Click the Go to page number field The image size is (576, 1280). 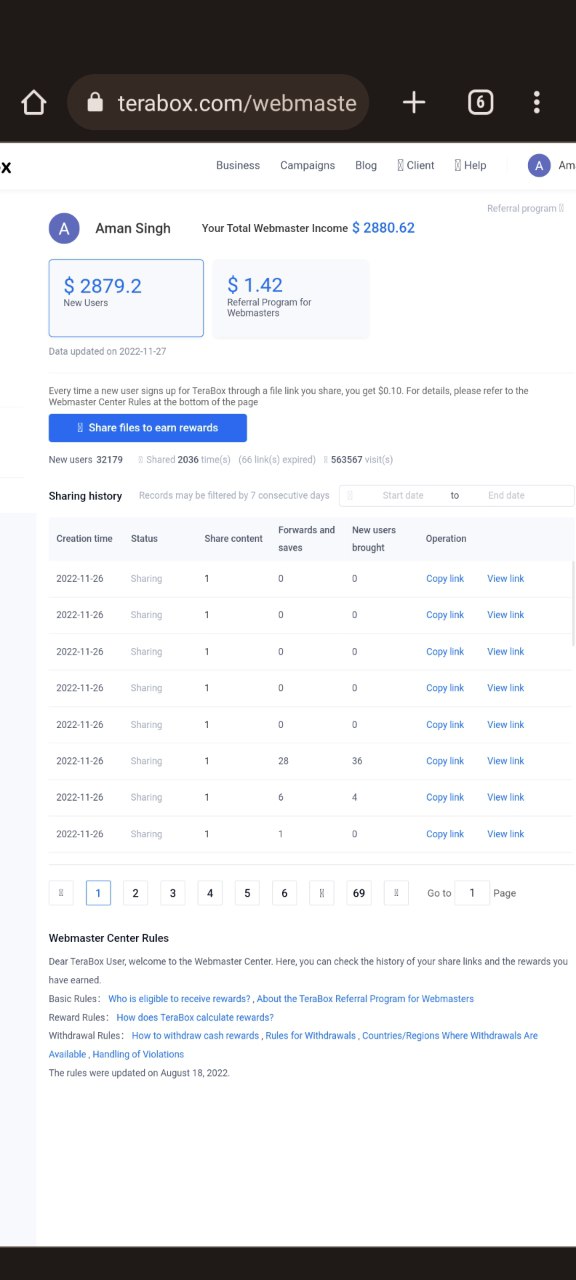click(472, 893)
